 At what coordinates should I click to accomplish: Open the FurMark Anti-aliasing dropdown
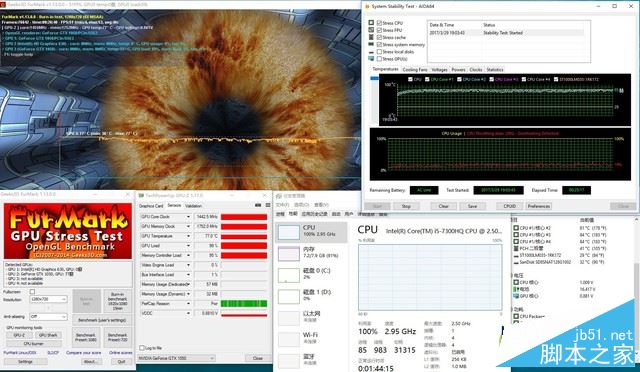pyautogui.click(x=49, y=316)
